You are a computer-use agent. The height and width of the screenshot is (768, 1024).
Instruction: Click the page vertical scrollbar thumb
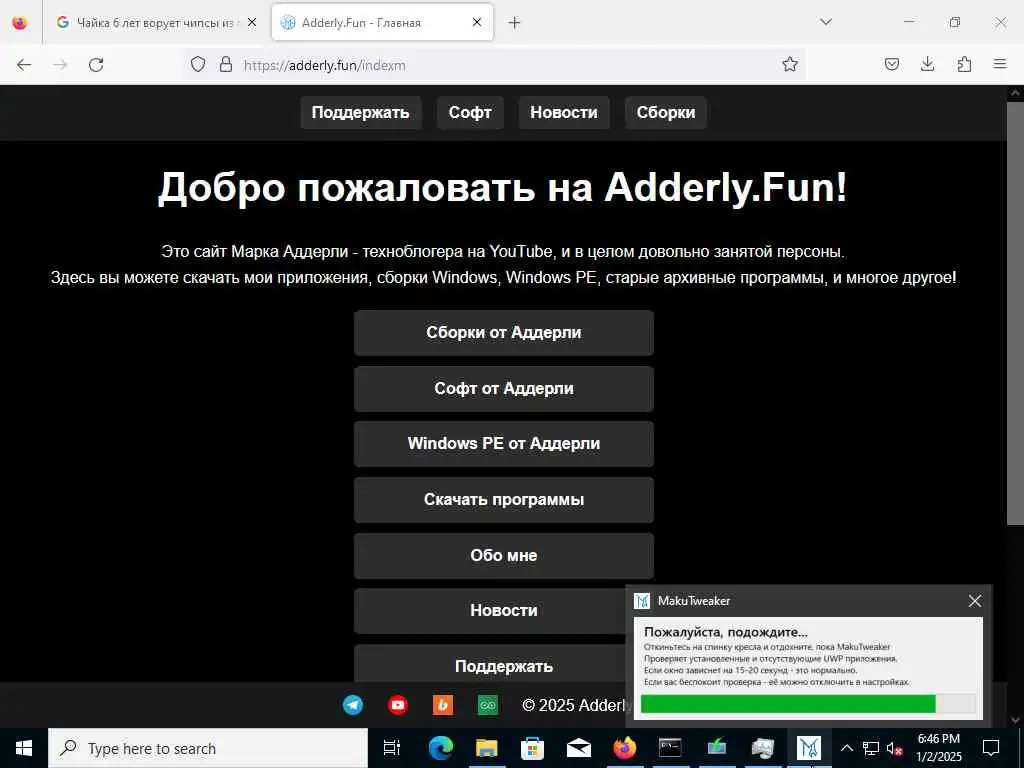[x=1016, y=312]
